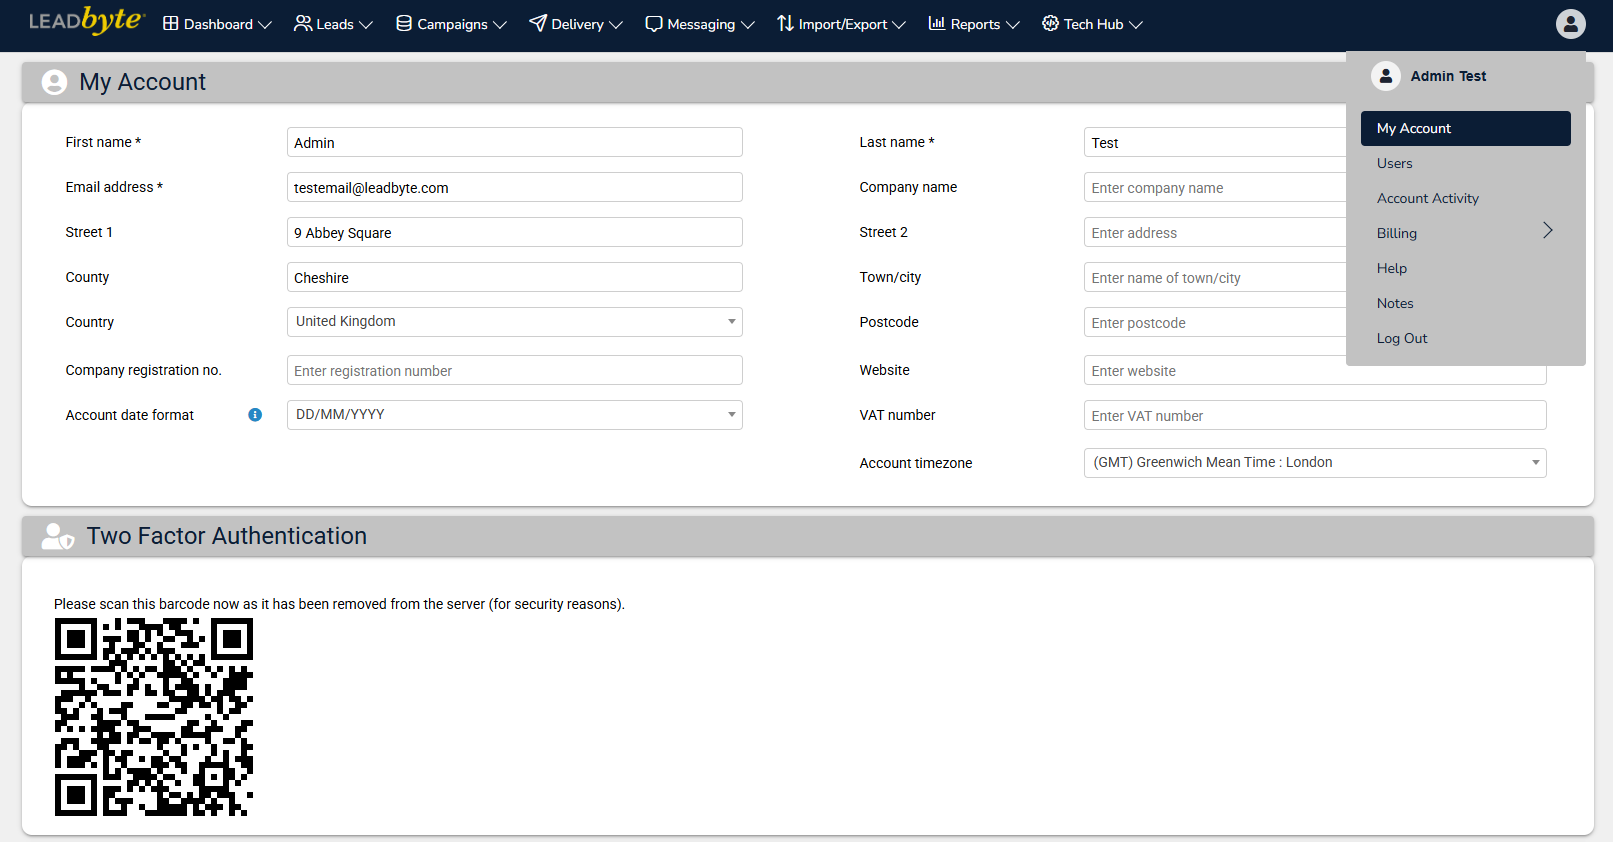Open the Leads menu
The width and height of the screenshot is (1613, 842).
click(x=333, y=24)
